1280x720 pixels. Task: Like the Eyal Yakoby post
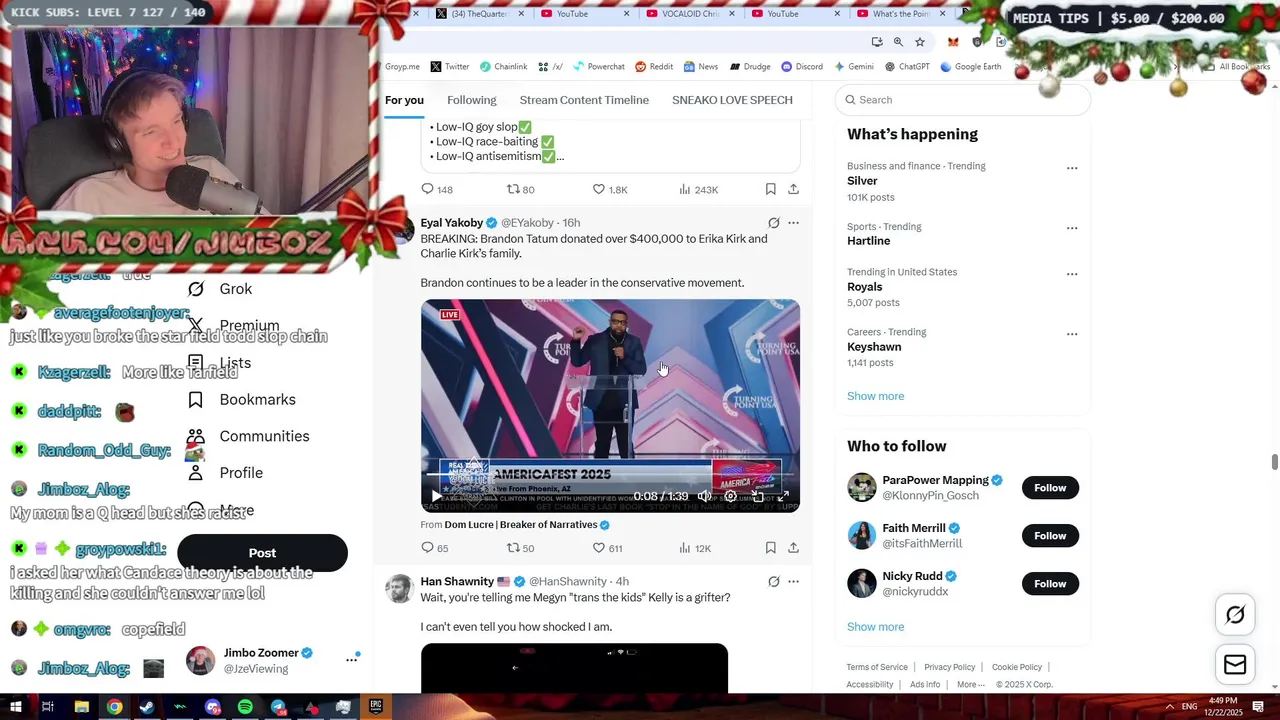pyautogui.click(x=598, y=548)
